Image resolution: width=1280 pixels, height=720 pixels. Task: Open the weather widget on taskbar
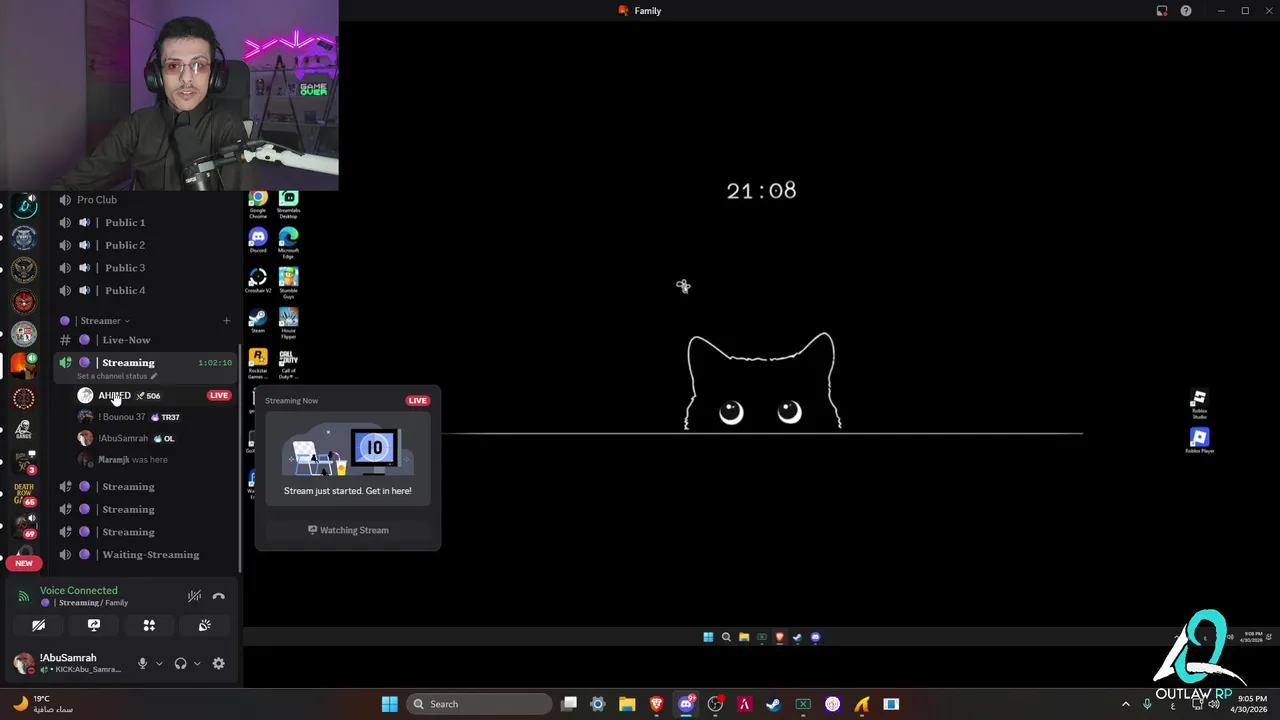[42, 704]
